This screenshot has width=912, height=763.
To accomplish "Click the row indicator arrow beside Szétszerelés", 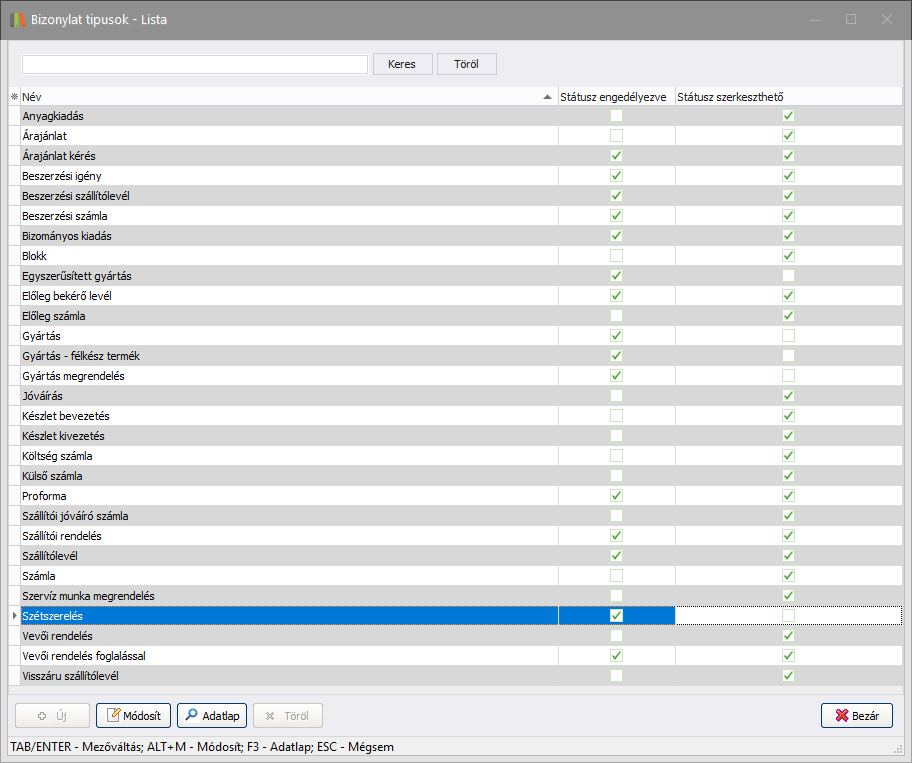I will click(x=14, y=616).
